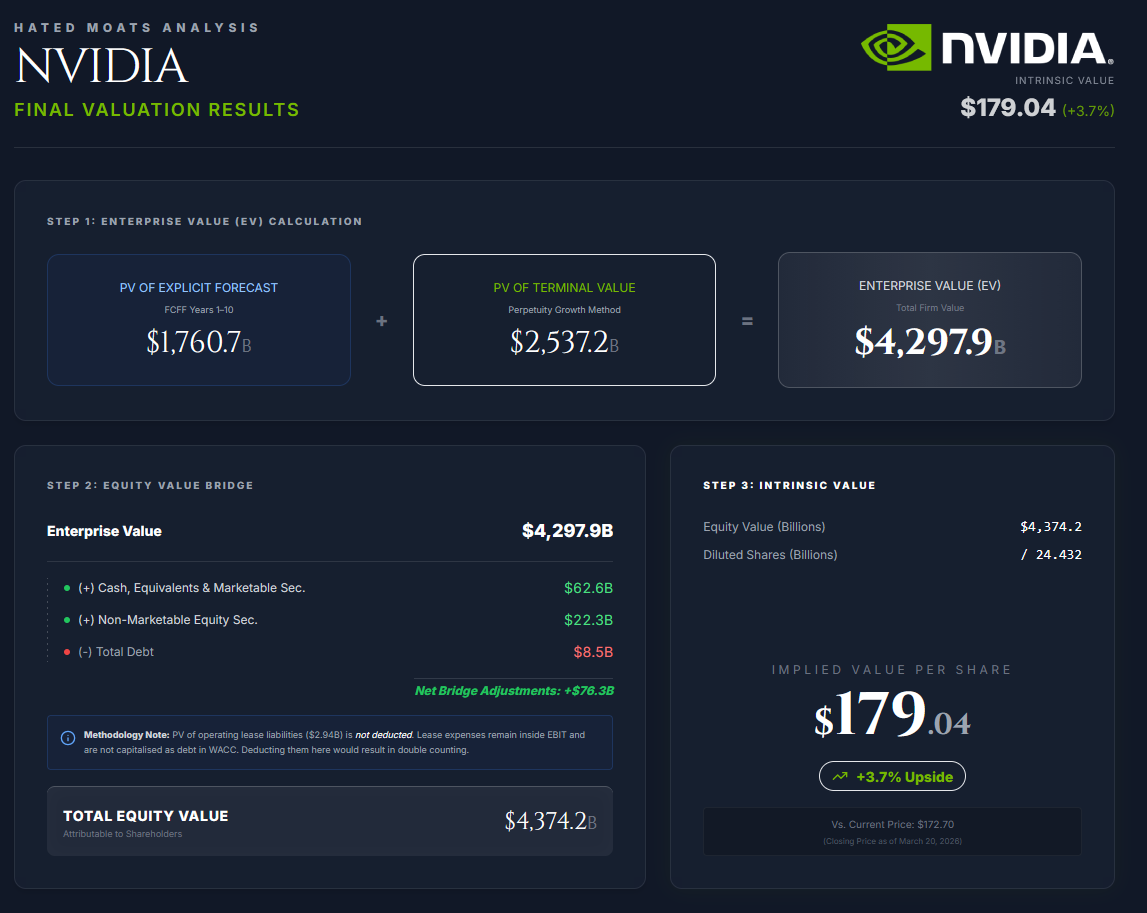The image size is (1147, 913).
Task: Click Net Bridge Adjustments: +$76.3B text
Action: point(514,691)
